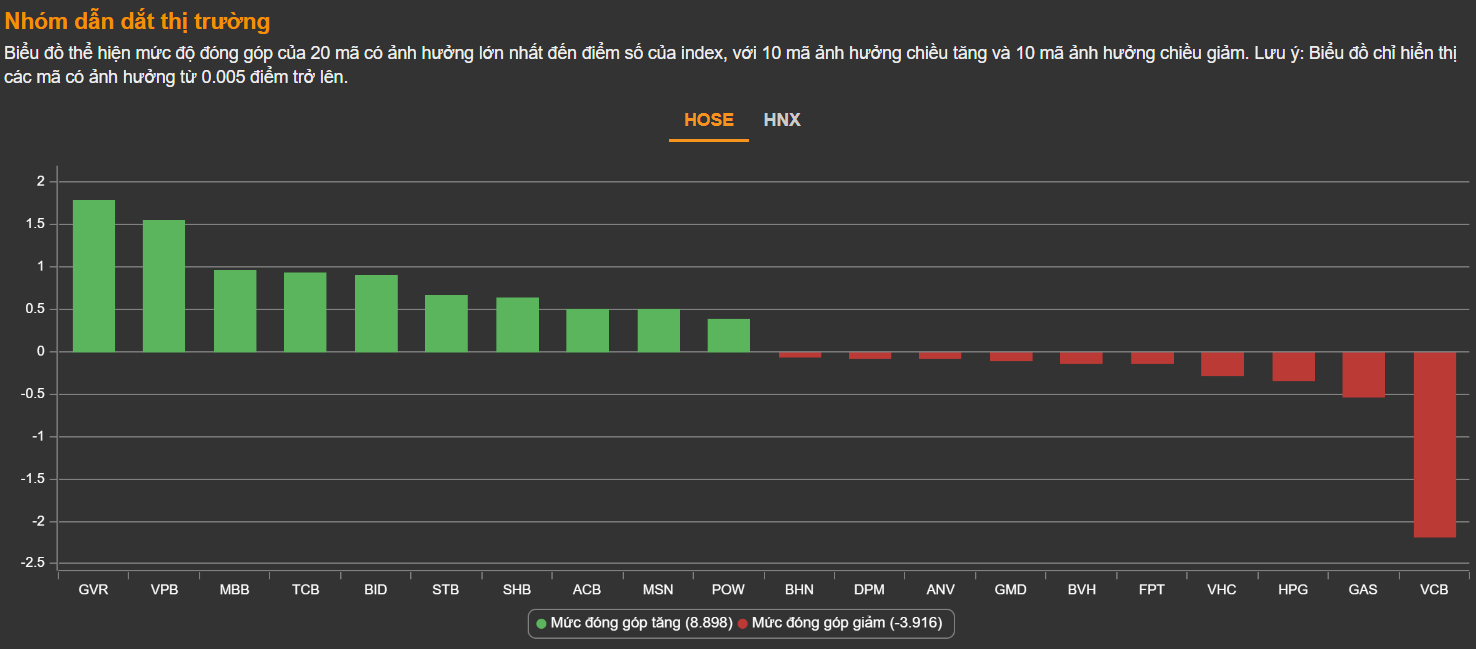Switch to the HNX tab
1476x649 pixels.
pos(782,120)
